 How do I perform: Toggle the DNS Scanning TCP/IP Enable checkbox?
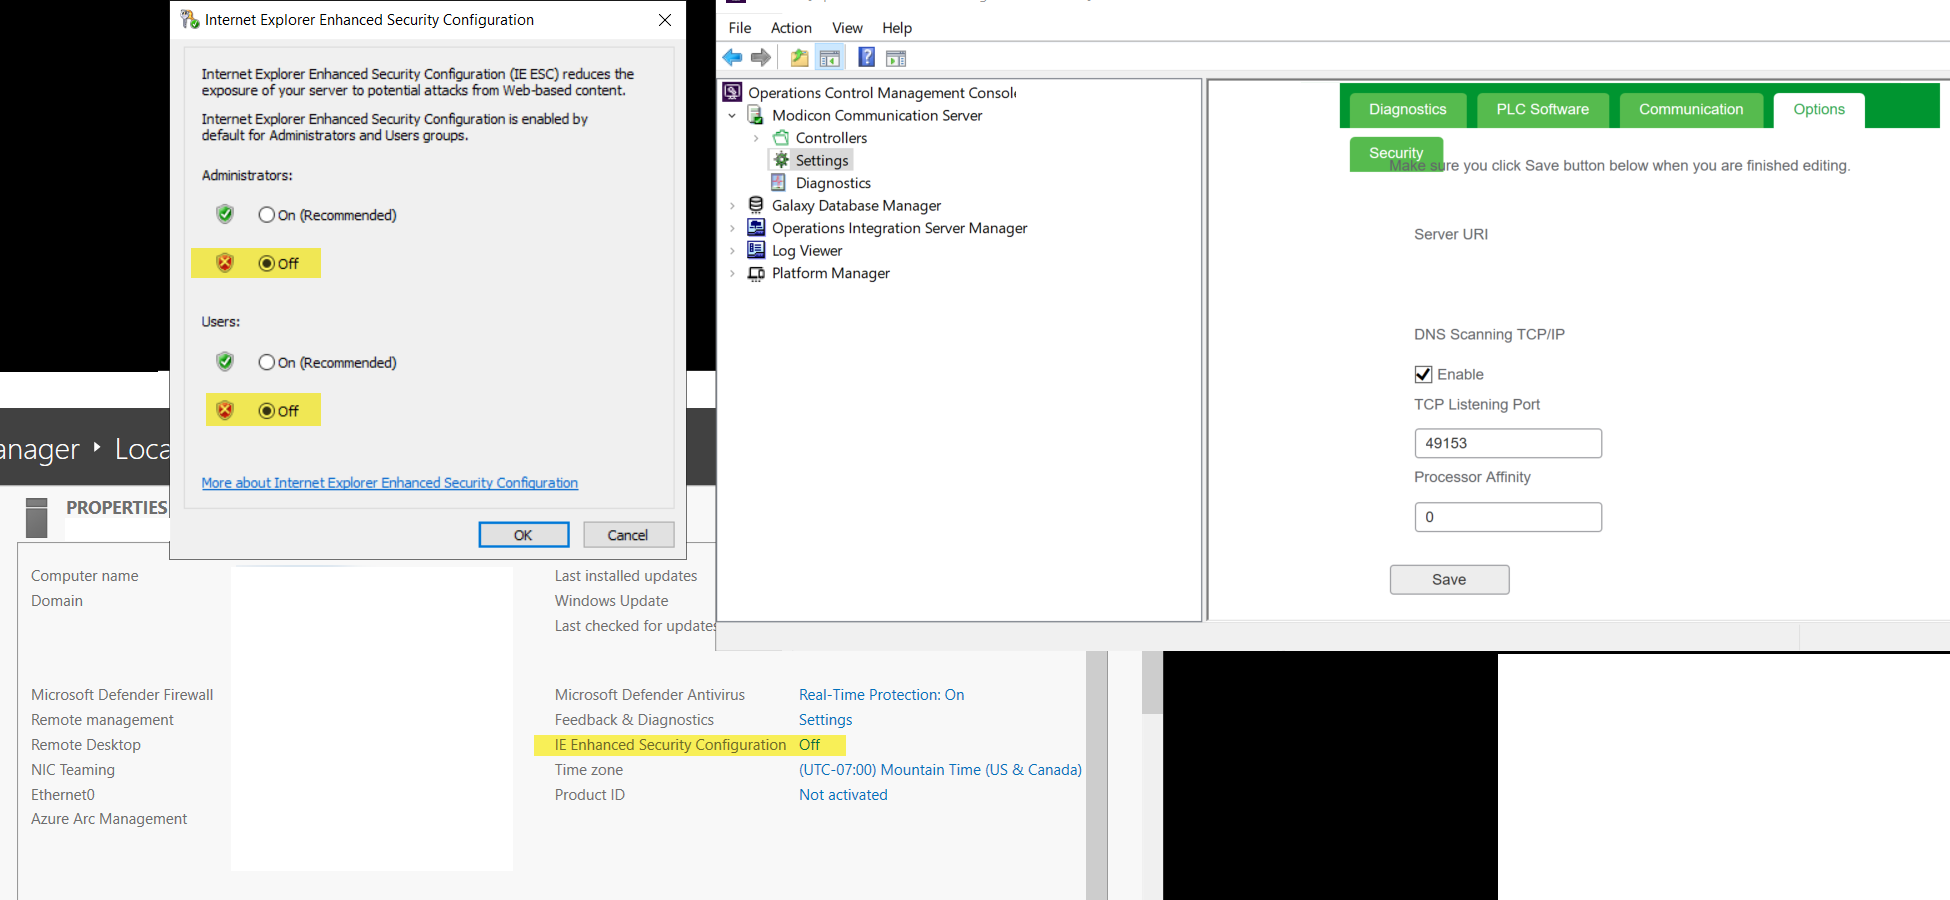pos(1423,374)
